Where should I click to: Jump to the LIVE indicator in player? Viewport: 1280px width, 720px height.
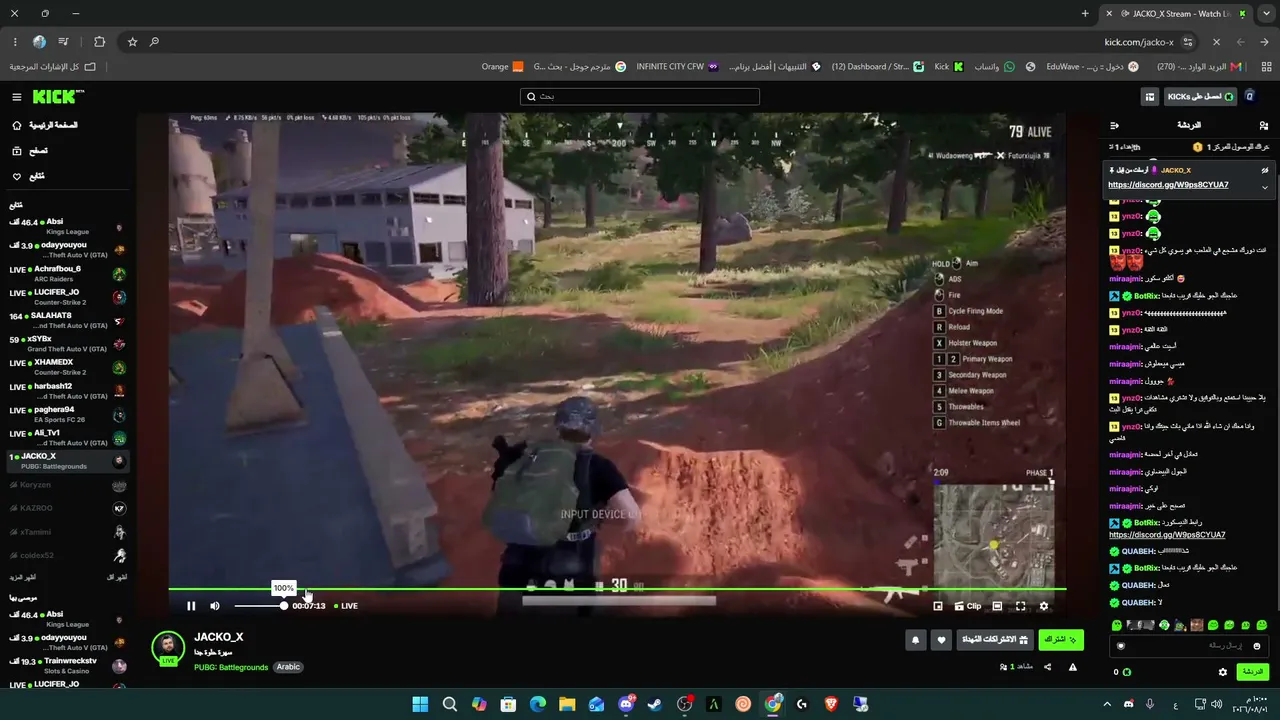tap(346, 606)
